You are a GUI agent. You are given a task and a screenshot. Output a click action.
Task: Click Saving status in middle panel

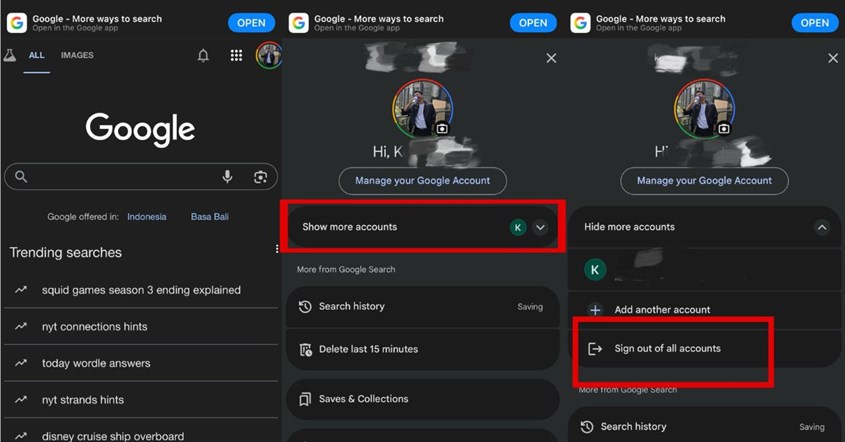pyautogui.click(x=530, y=307)
